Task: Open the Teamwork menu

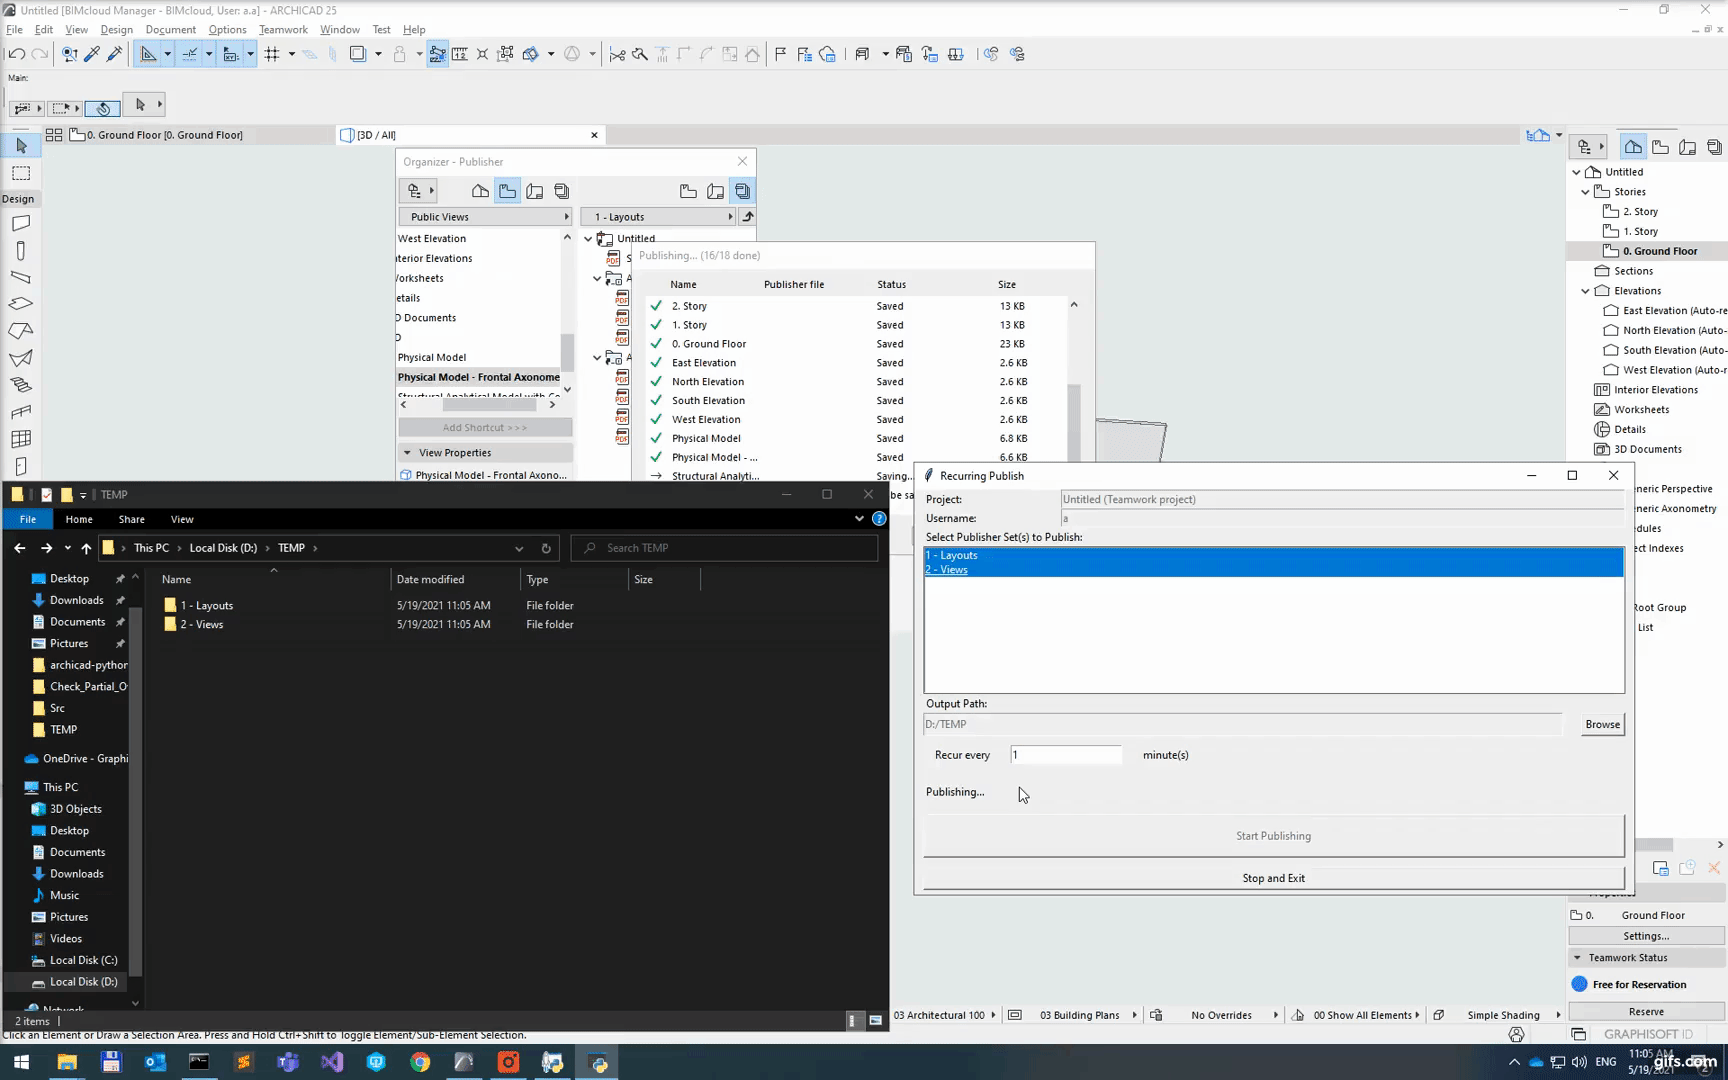Action: [283, 30]
